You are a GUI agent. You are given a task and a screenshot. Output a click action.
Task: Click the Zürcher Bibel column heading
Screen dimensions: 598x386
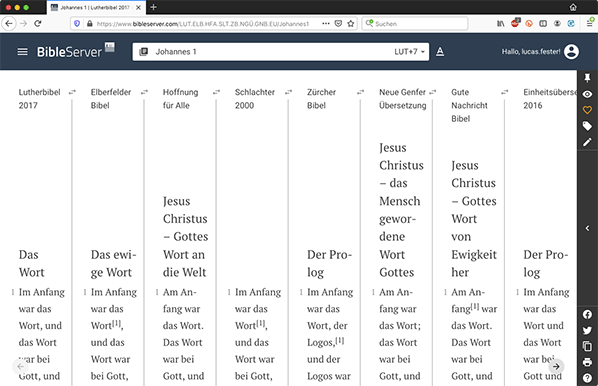click(x=322, y=99)
